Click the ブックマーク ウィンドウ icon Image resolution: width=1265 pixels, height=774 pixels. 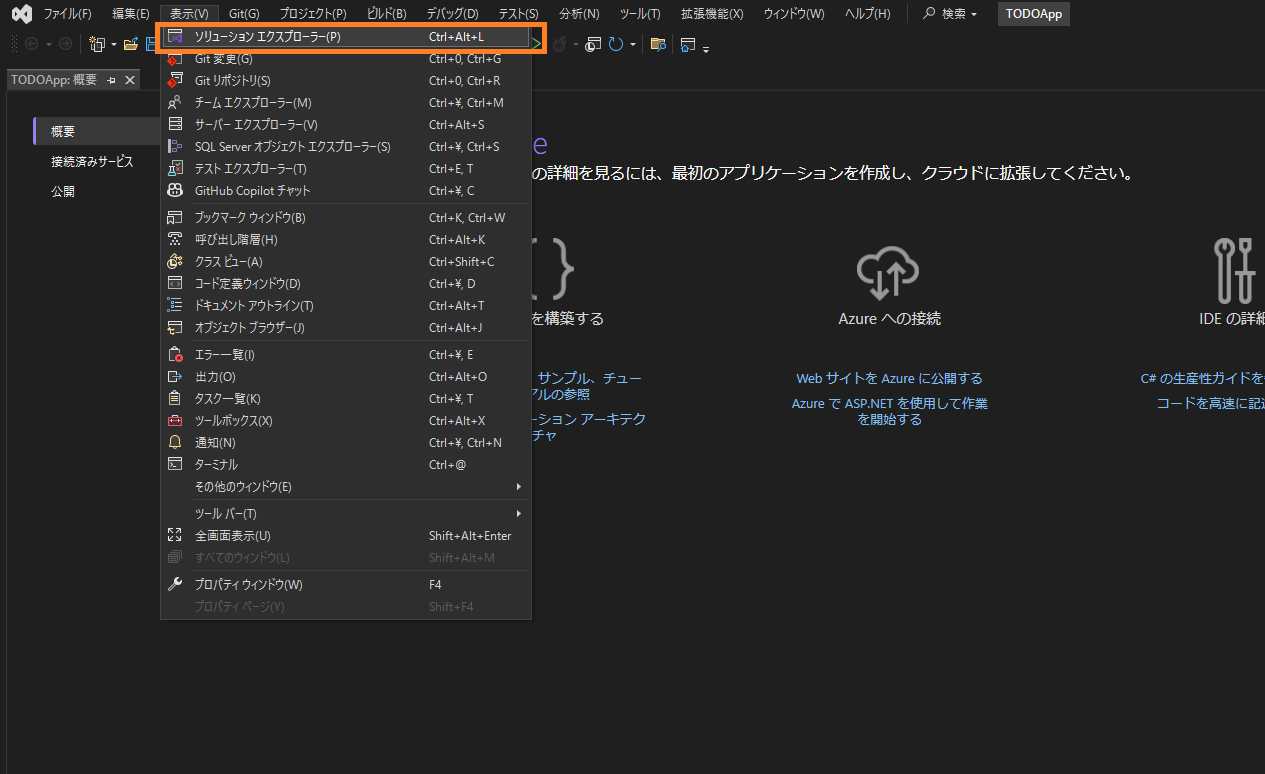click(x=174, y=218)
